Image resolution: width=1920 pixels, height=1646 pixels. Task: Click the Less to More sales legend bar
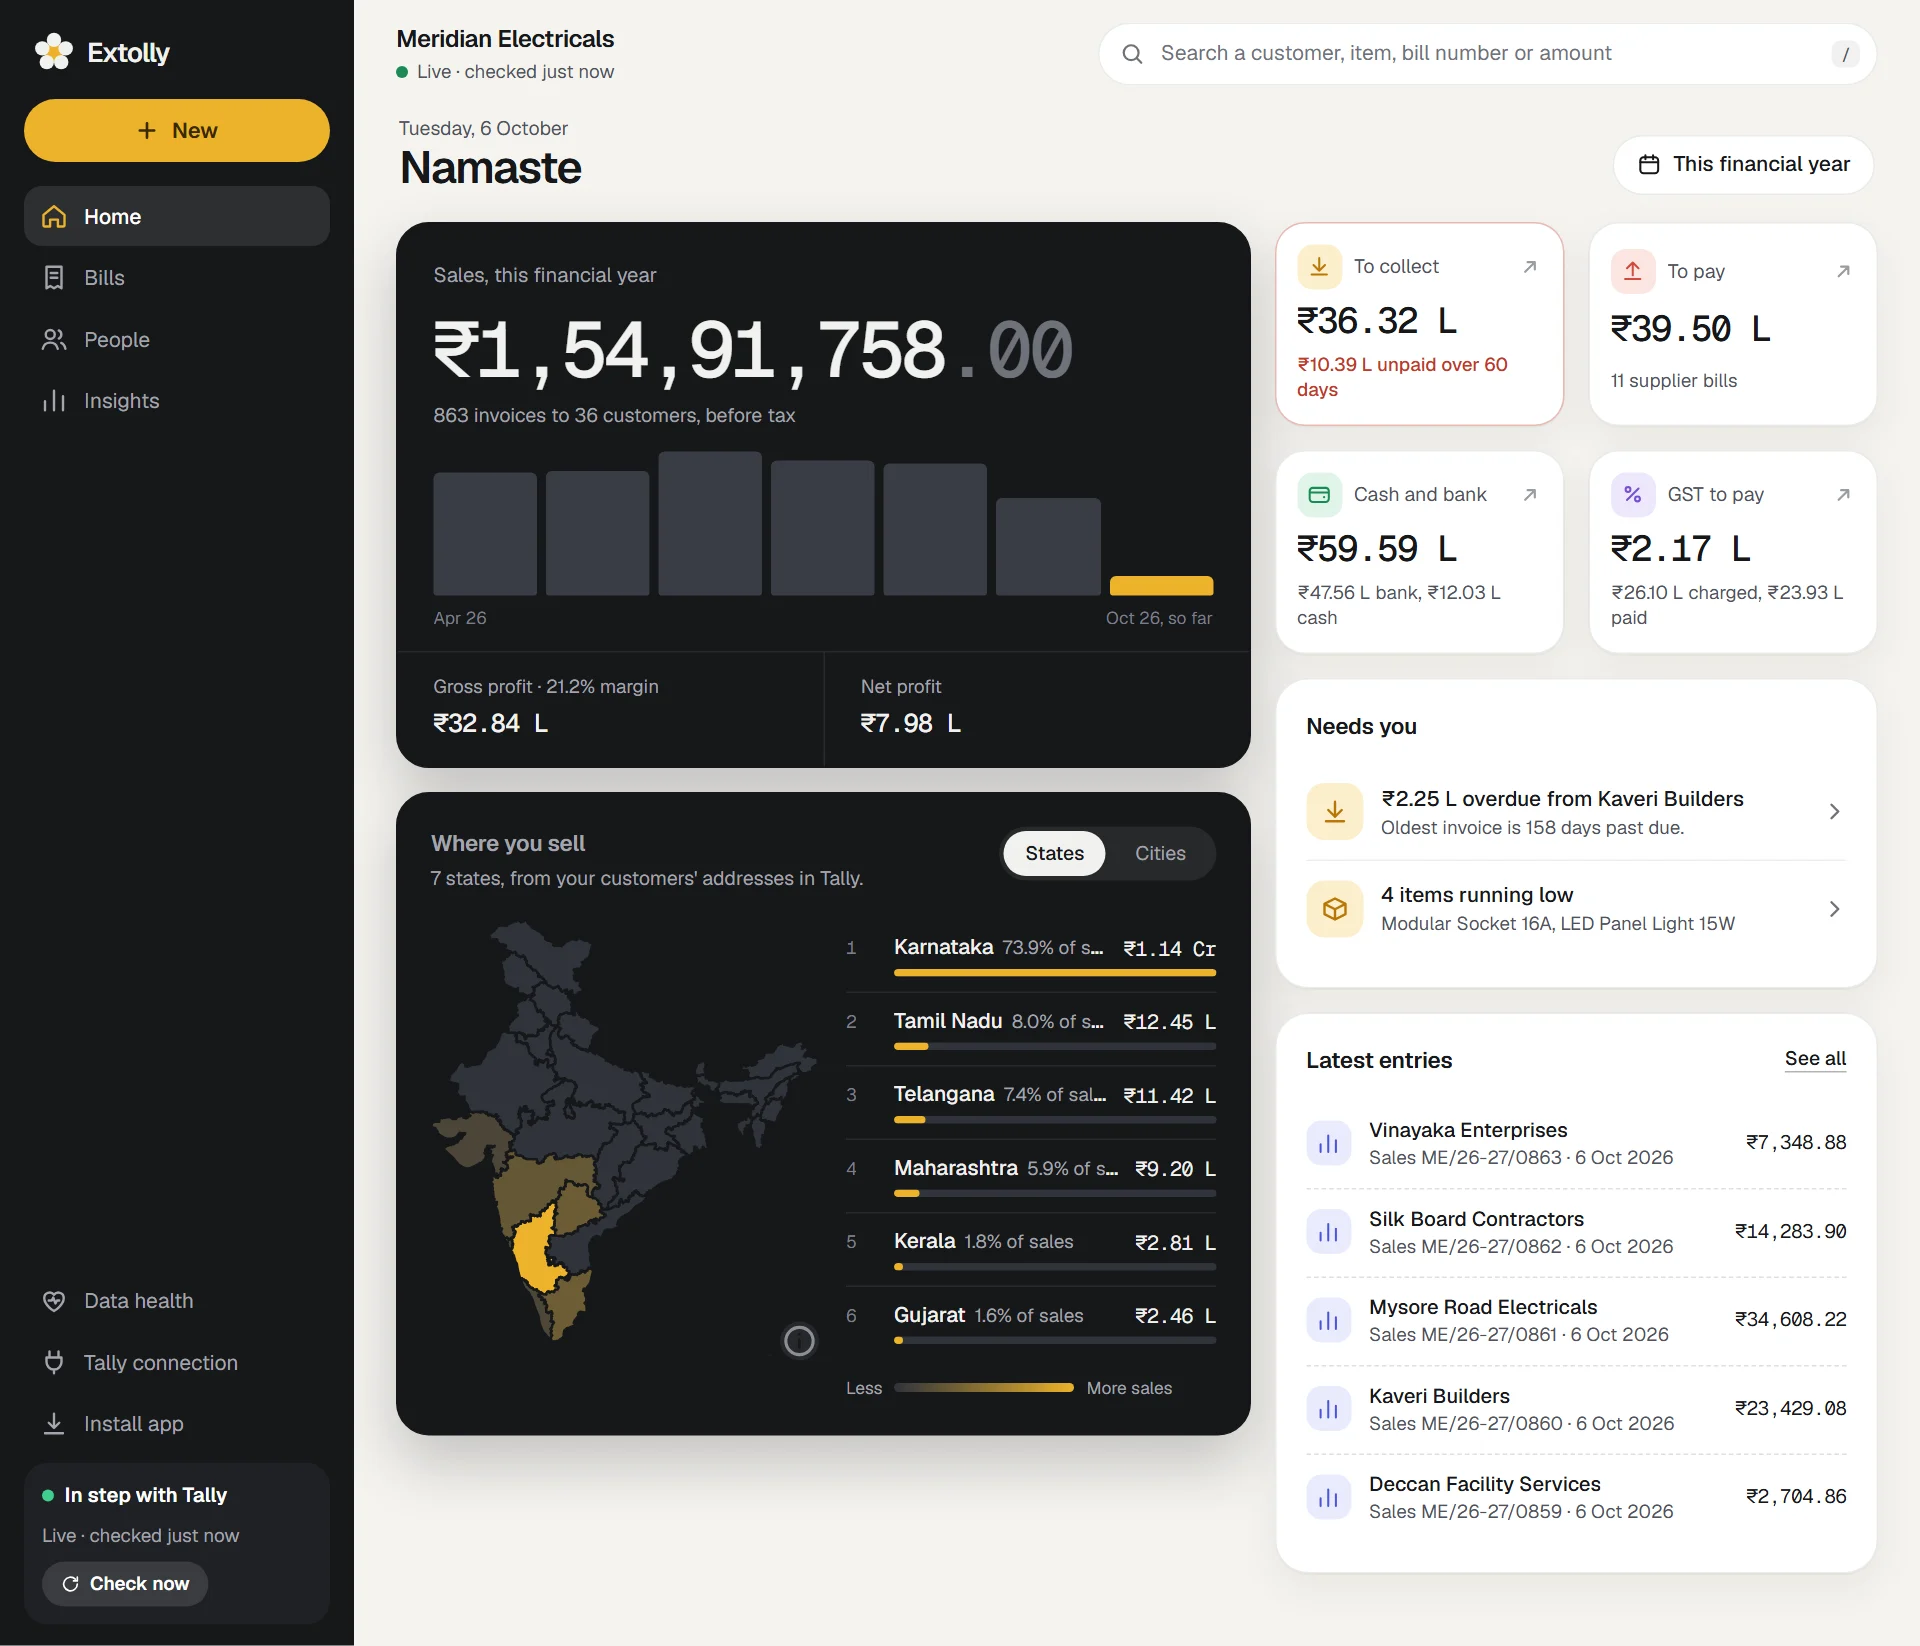(x=984, y=1388)
